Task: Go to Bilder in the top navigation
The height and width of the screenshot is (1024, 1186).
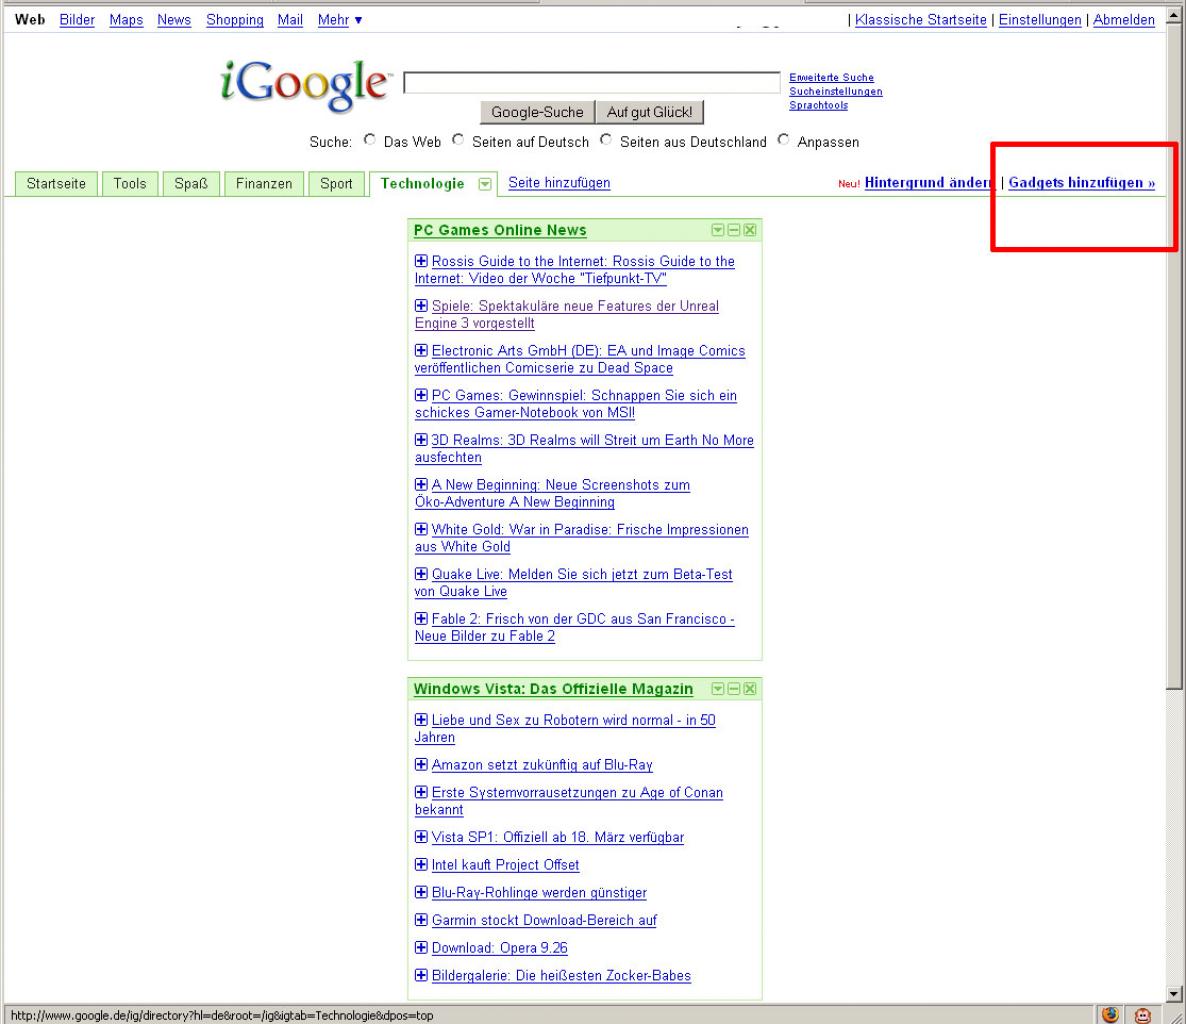Action: [x=77, y=20]
